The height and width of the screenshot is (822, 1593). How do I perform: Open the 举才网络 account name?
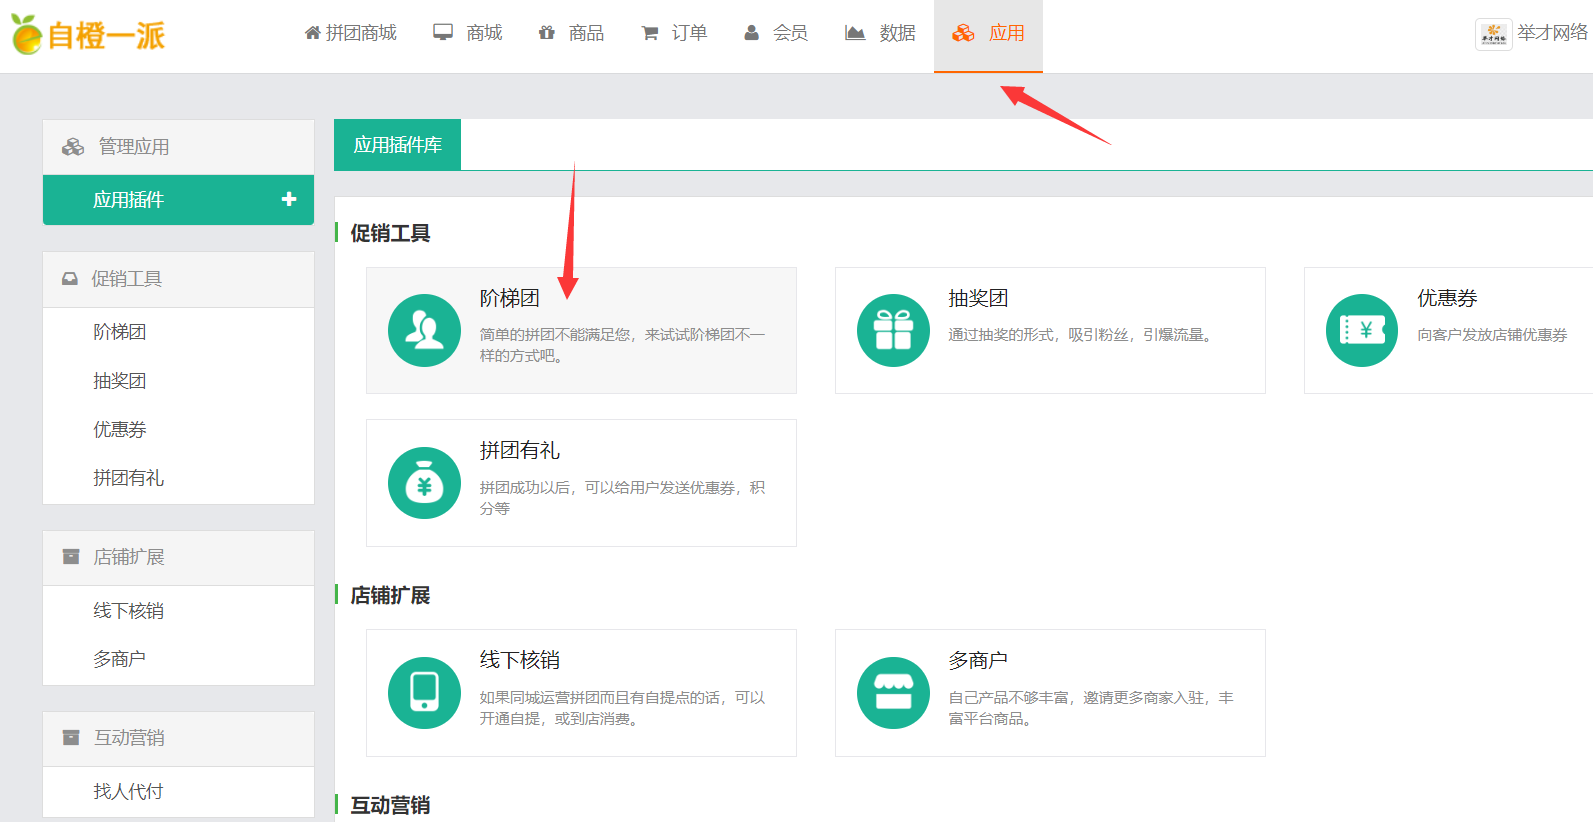1552,33
